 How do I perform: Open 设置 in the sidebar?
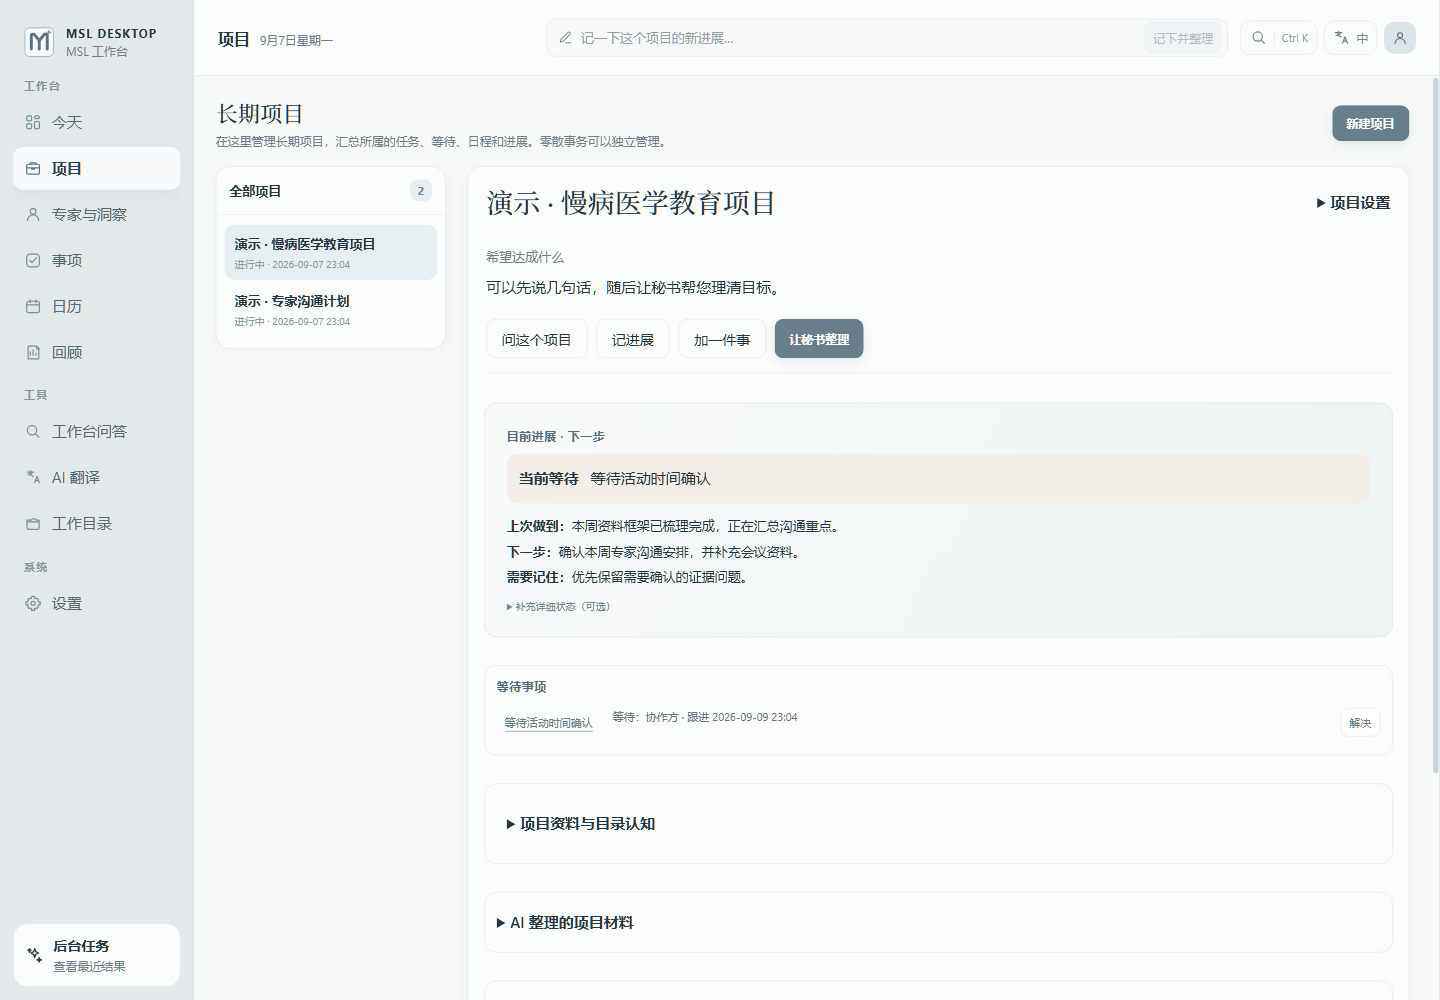tap(97, 603)
